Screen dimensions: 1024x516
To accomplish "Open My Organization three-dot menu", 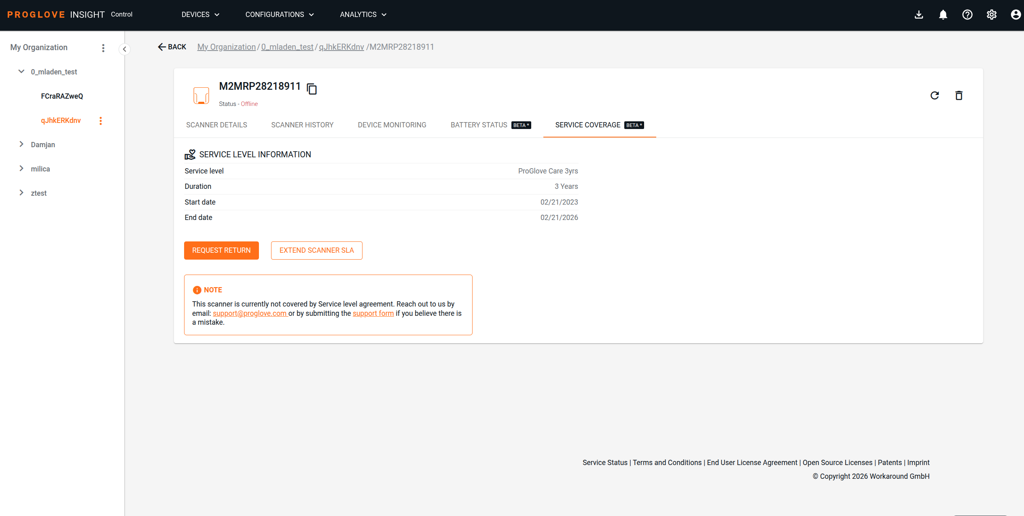I will [x=103, y=48].
